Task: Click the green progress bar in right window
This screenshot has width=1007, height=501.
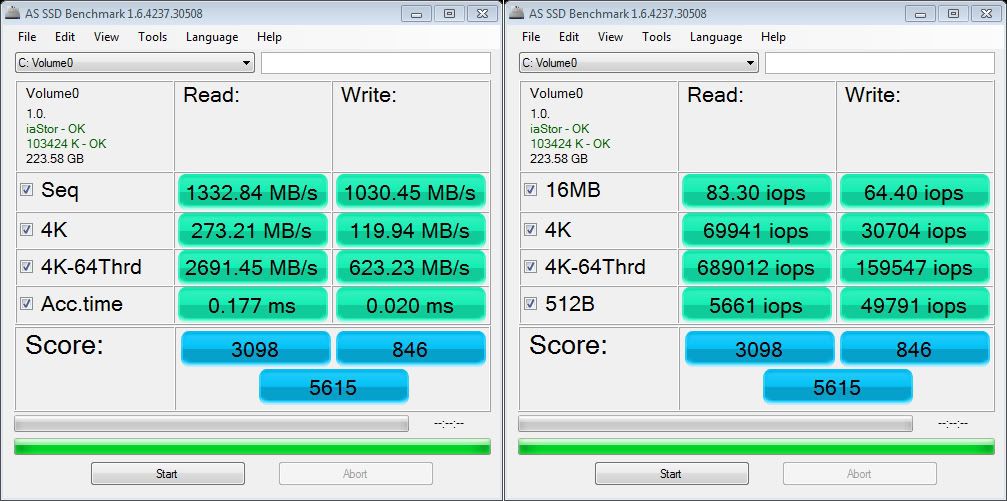Action: click(757, 446)
